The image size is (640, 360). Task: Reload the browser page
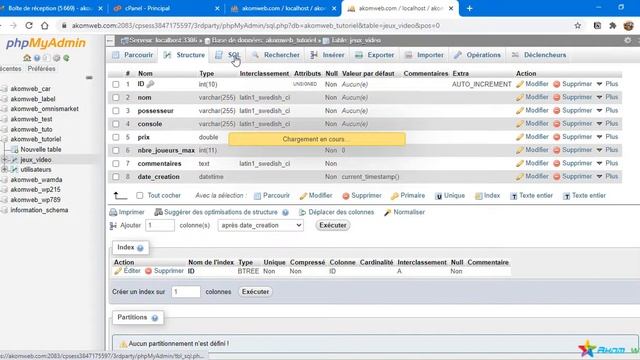(29, 25)
